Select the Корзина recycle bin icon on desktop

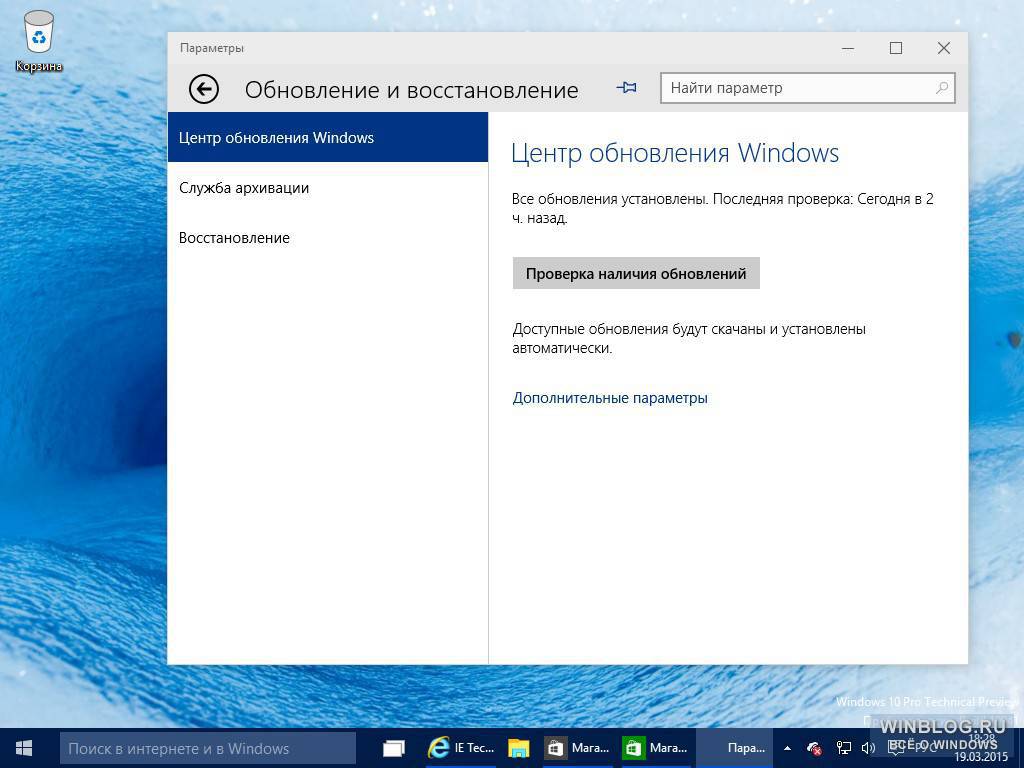[39, 41]
